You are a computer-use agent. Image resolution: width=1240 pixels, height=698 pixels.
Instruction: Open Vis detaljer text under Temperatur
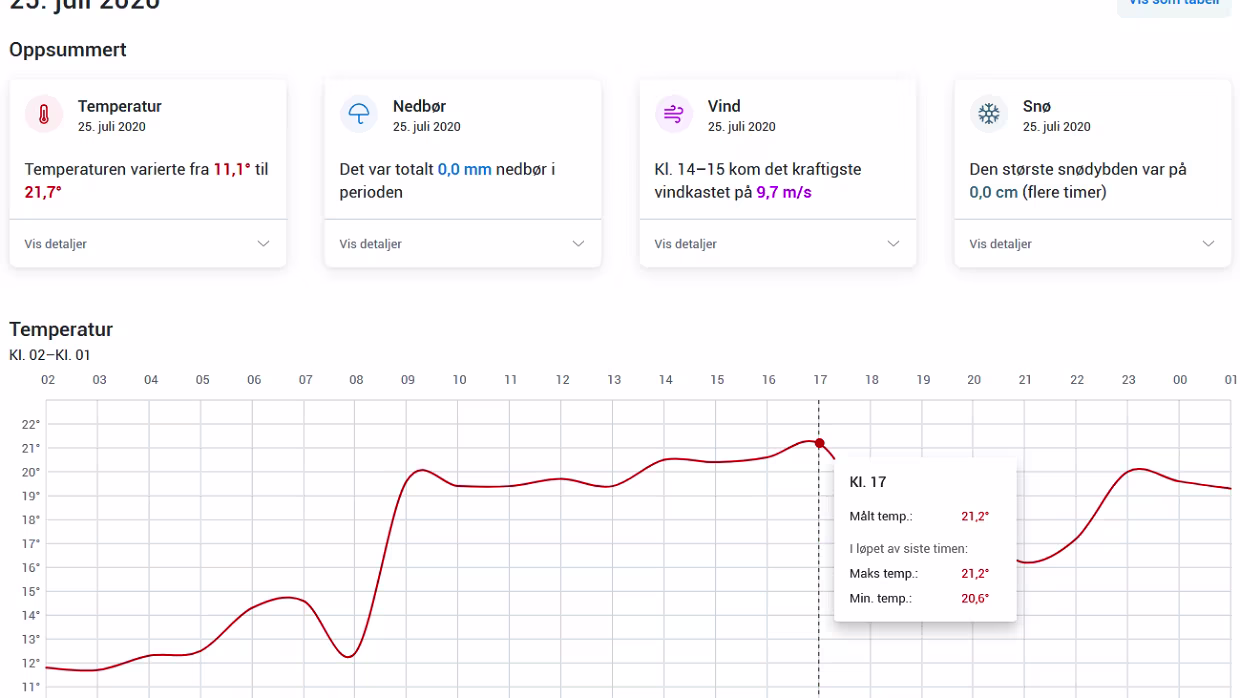[55, 244]
